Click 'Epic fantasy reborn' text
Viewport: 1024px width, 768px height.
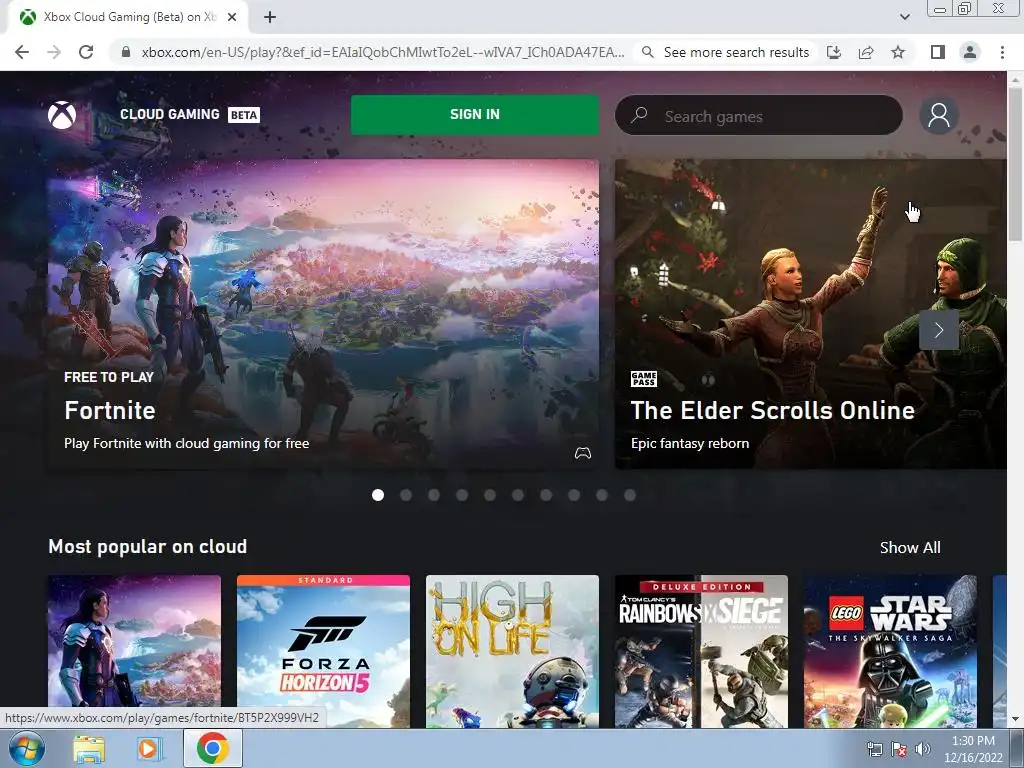click(690, 443)
